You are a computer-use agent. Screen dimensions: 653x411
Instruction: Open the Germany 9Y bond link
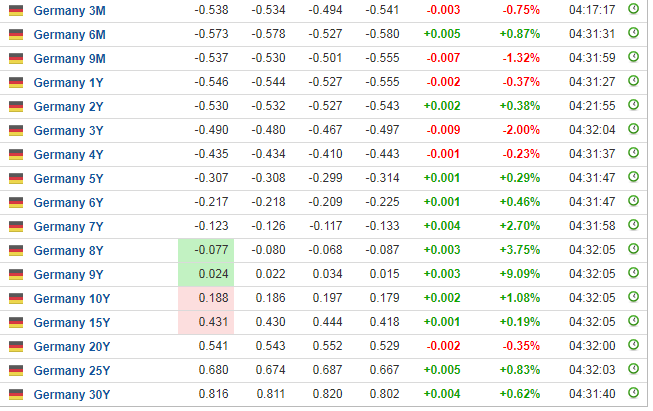point(68,275)
